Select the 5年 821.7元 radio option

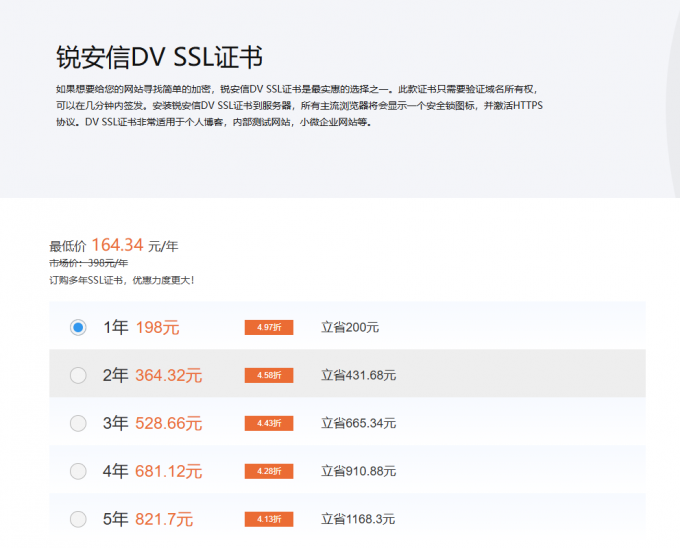[x=78, y=519]
